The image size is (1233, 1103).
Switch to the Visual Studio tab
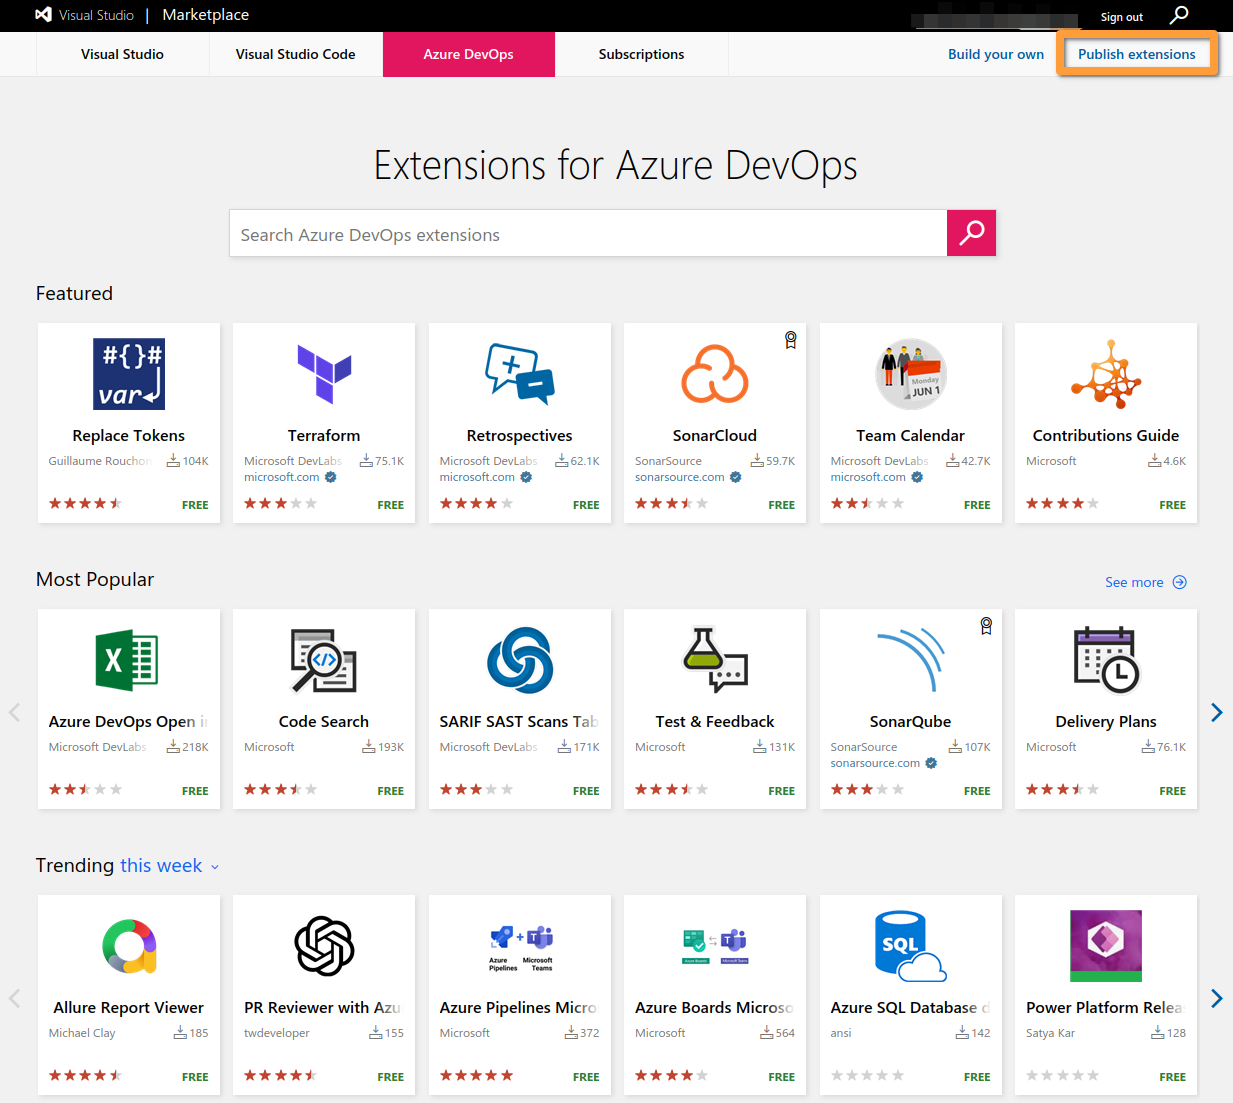coord(122,54)
